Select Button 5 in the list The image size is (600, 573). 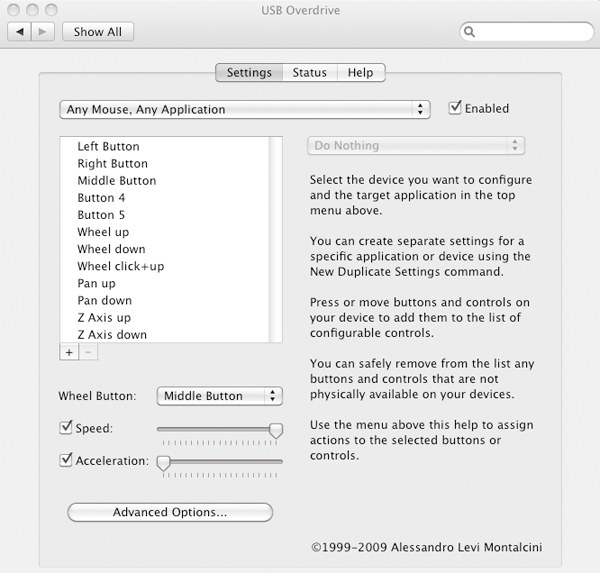165,215
